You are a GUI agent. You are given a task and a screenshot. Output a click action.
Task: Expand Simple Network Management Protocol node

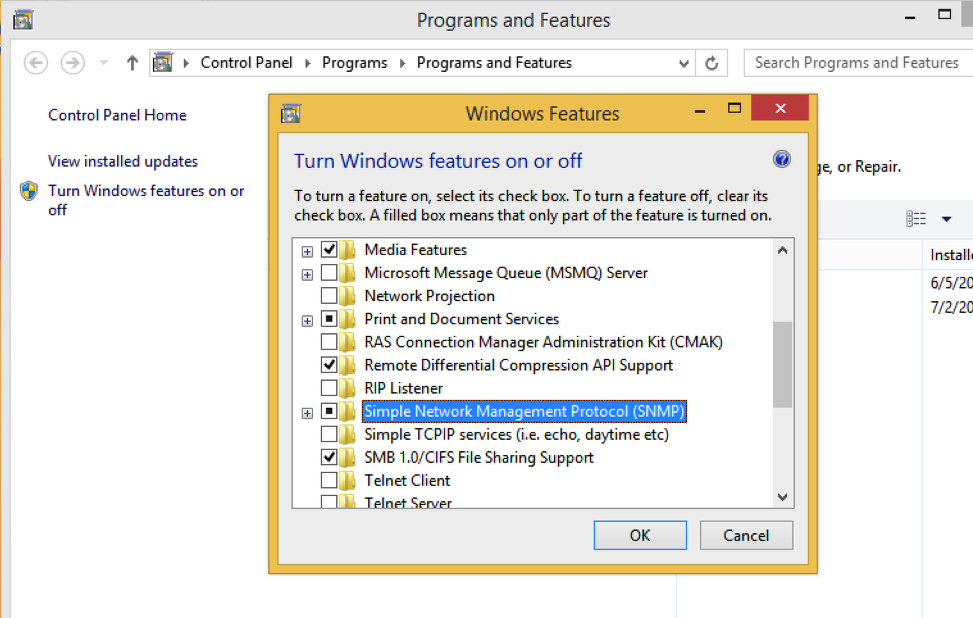307,413
